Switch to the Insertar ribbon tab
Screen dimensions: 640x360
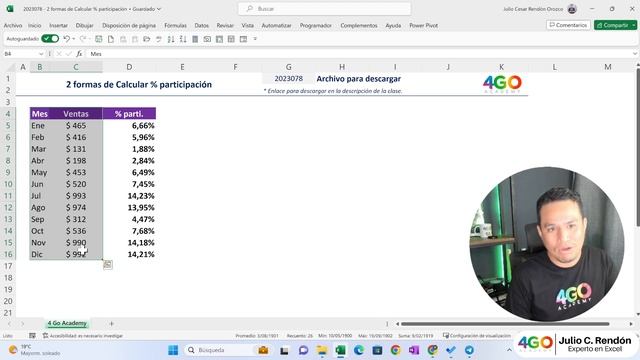pyautogui.click(x=58, y=25)
